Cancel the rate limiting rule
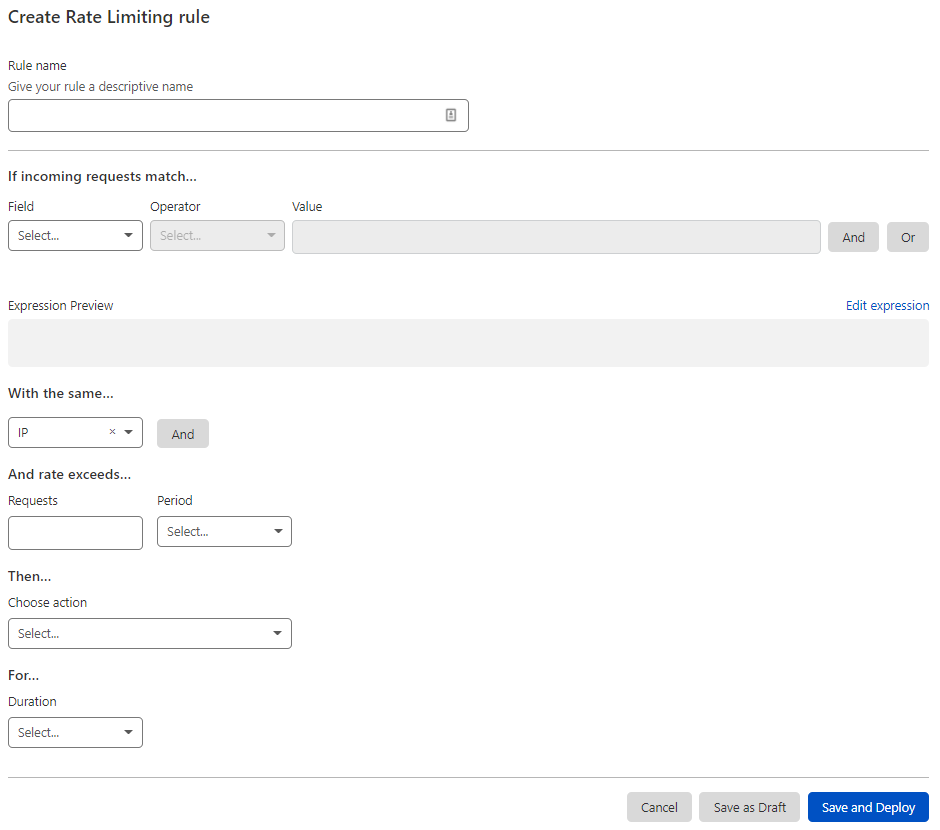The image size is (940, 830). click(x=659, y=807)
